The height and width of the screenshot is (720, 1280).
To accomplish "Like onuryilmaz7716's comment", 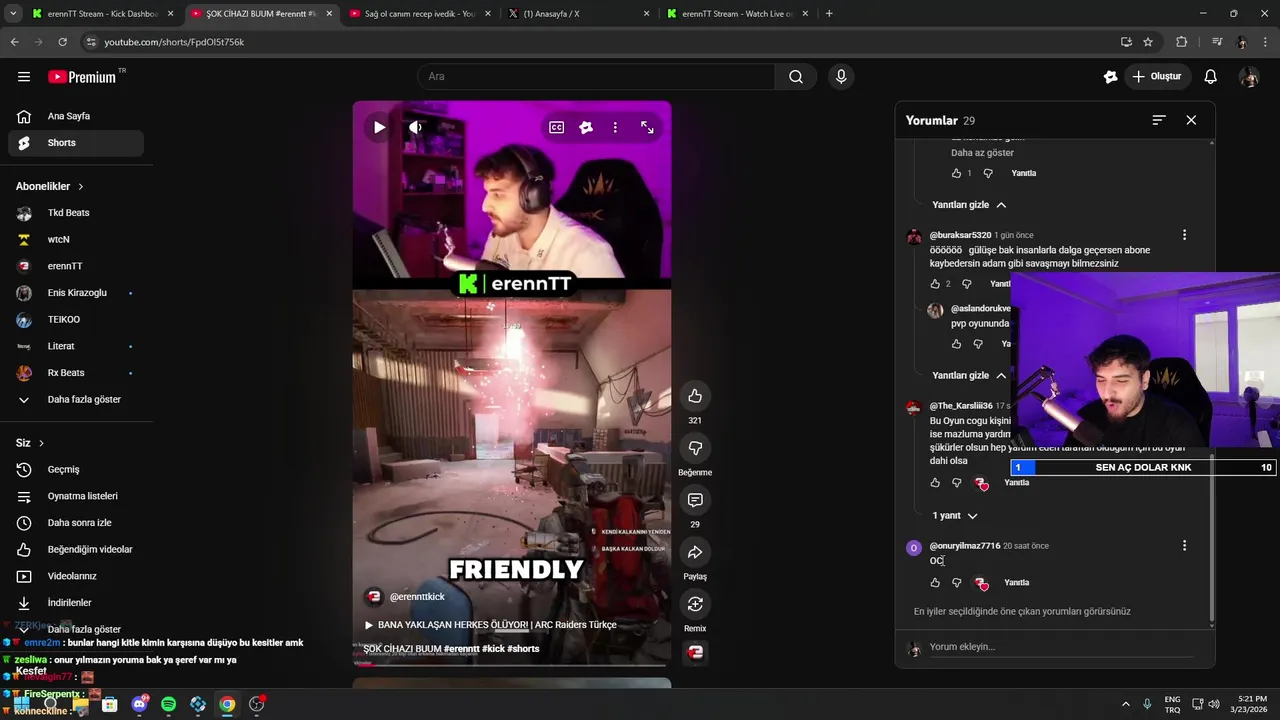I will [x=935, y=583].
